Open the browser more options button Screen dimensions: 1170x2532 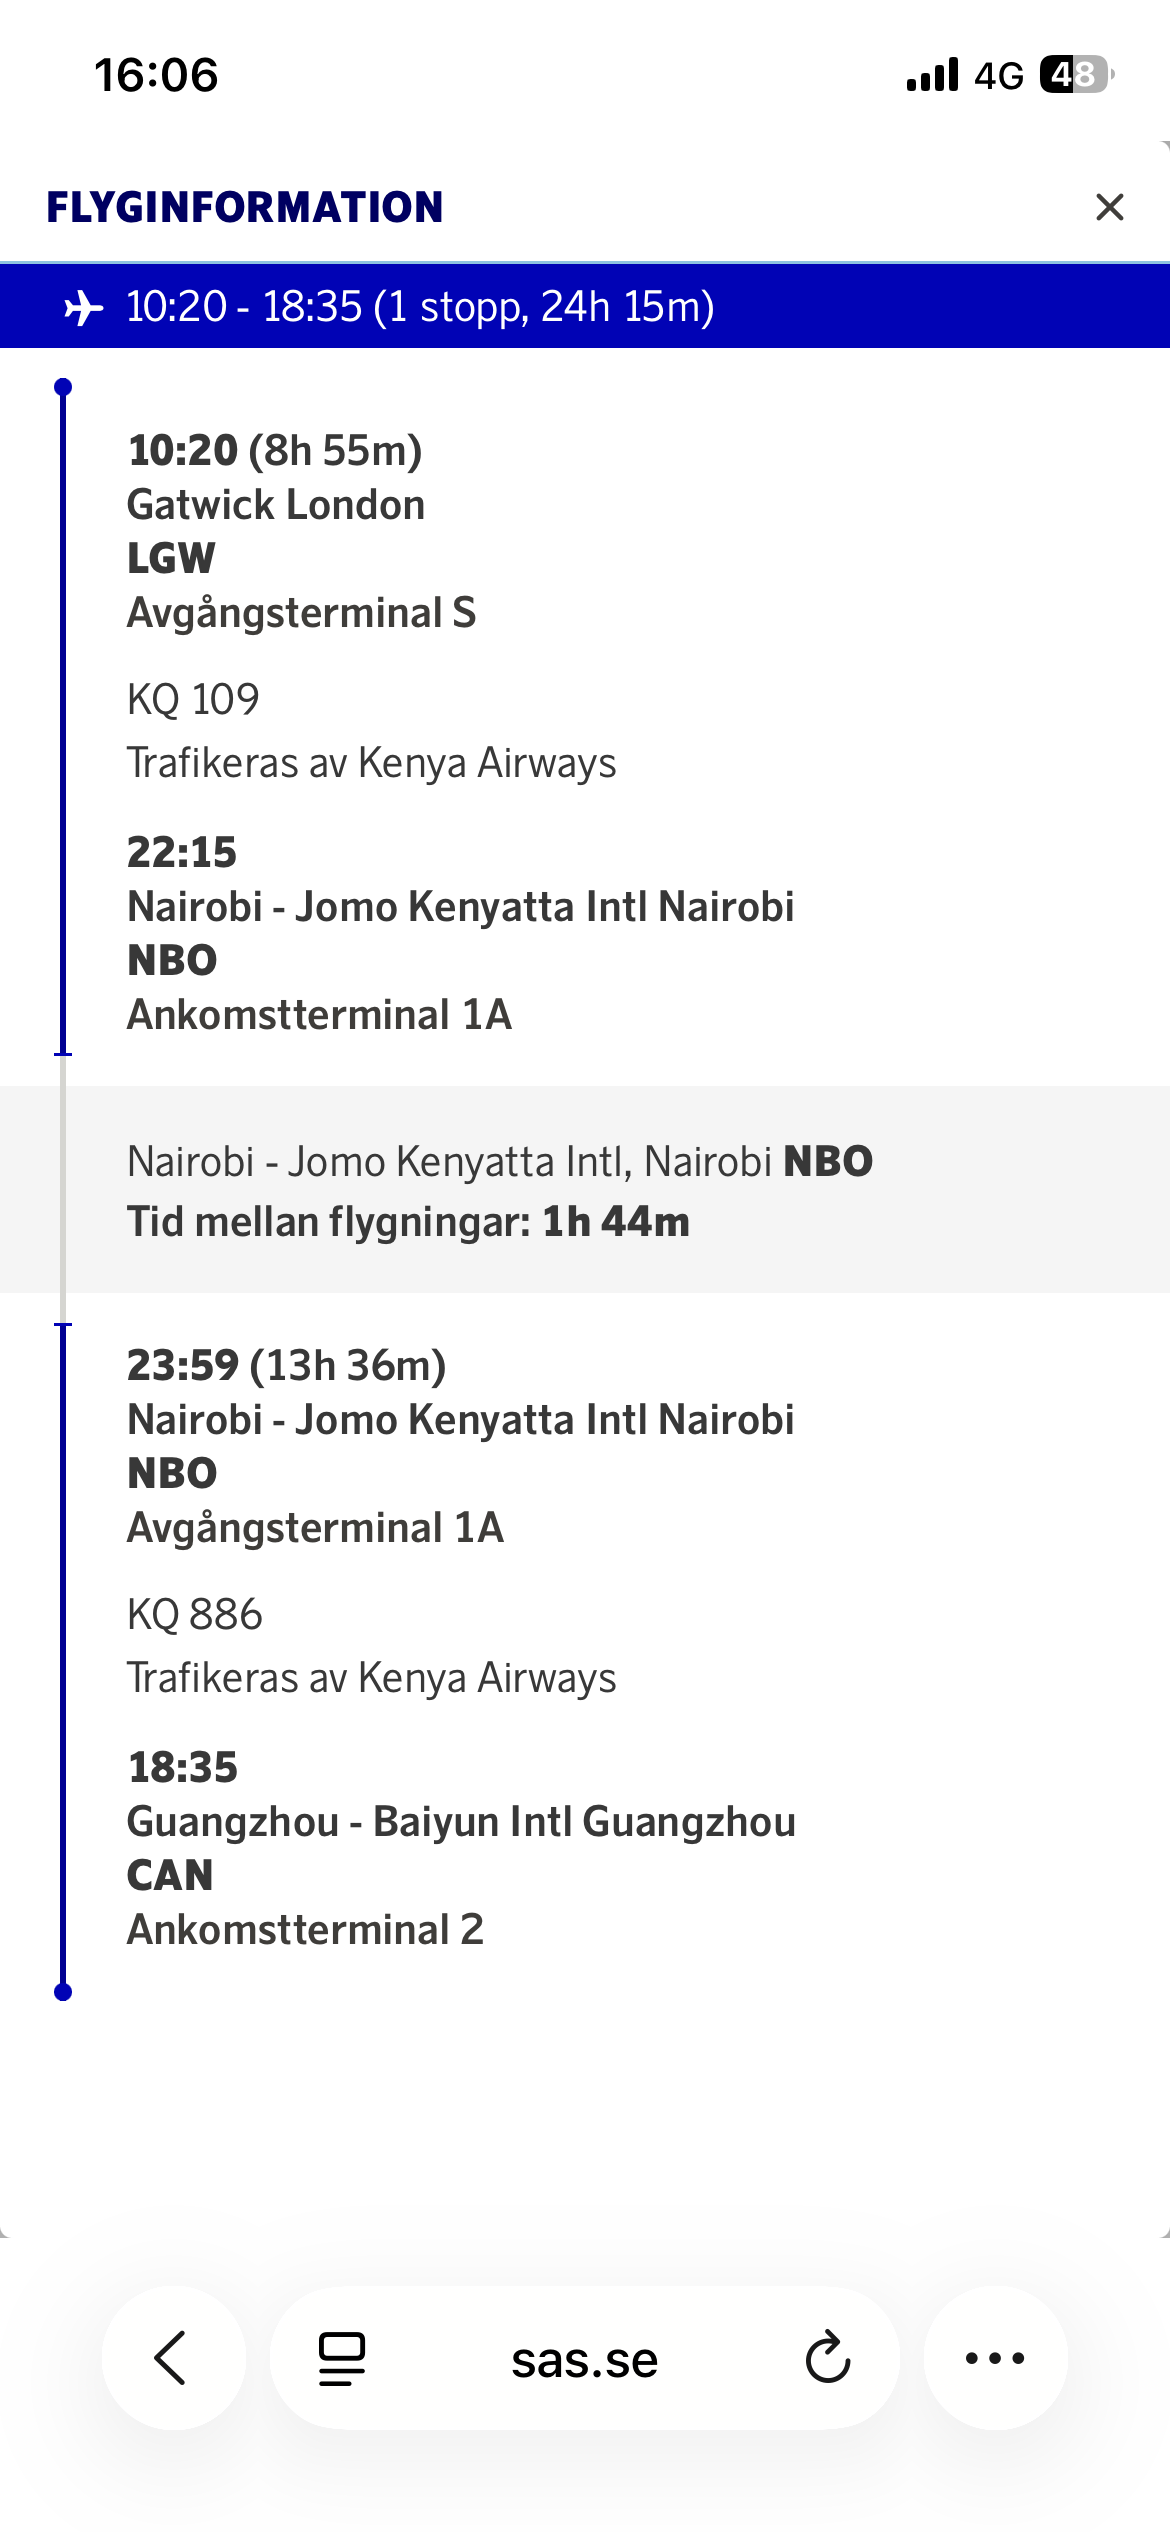tap(995, 2358)
